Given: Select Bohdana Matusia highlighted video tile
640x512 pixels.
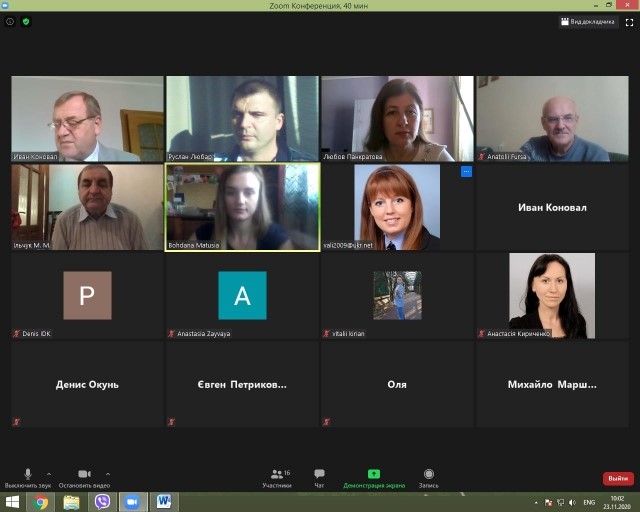Looking at the screenshot, I should click(x=242, y=207).
